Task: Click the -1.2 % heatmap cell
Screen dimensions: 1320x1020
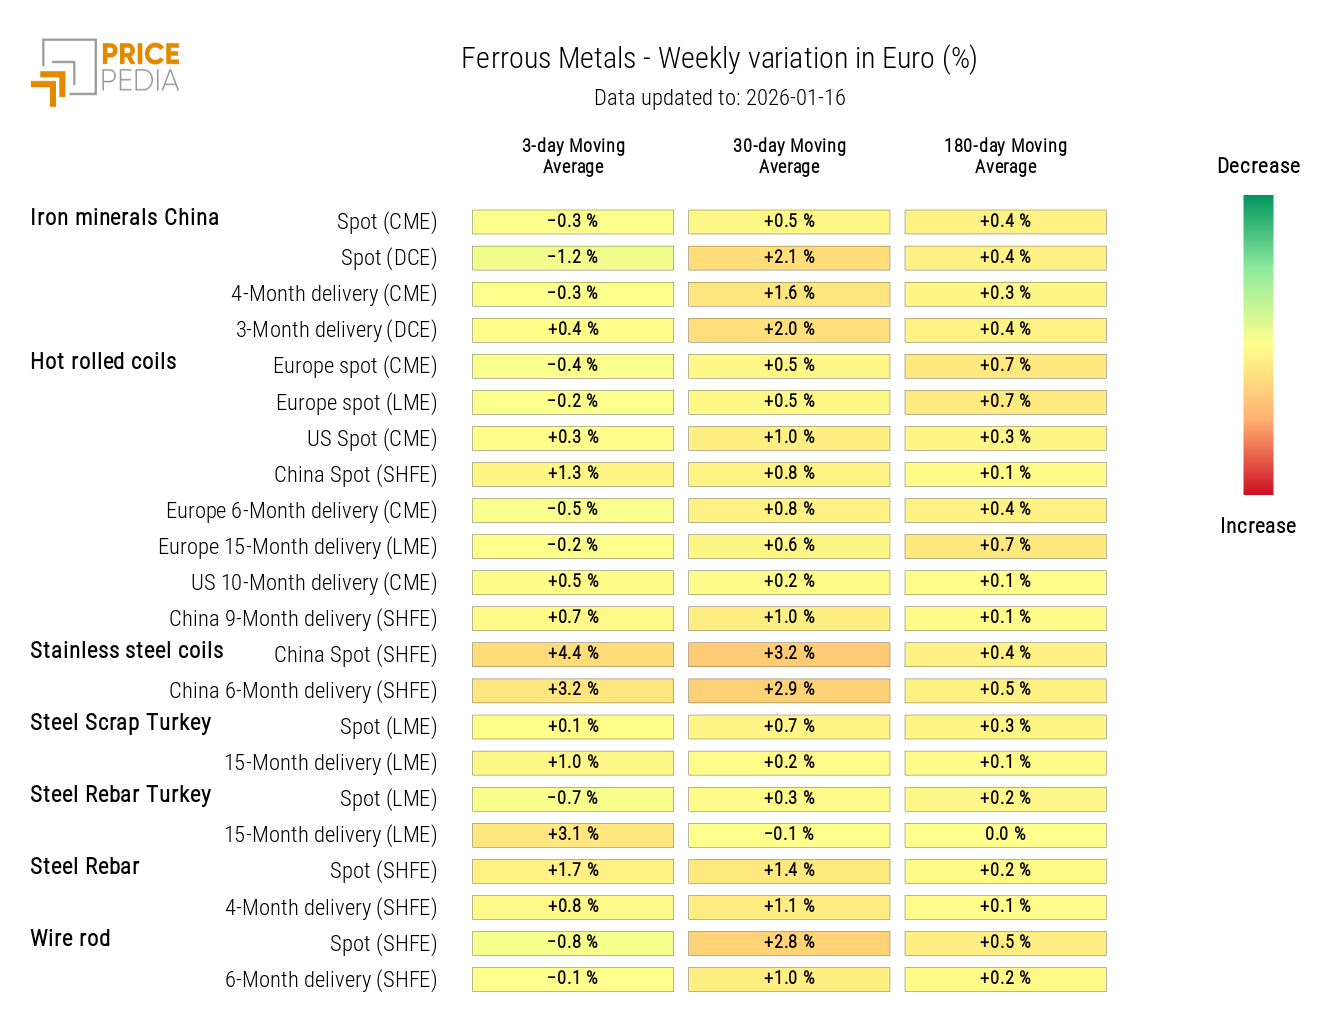Action: (x=573, y=257)
